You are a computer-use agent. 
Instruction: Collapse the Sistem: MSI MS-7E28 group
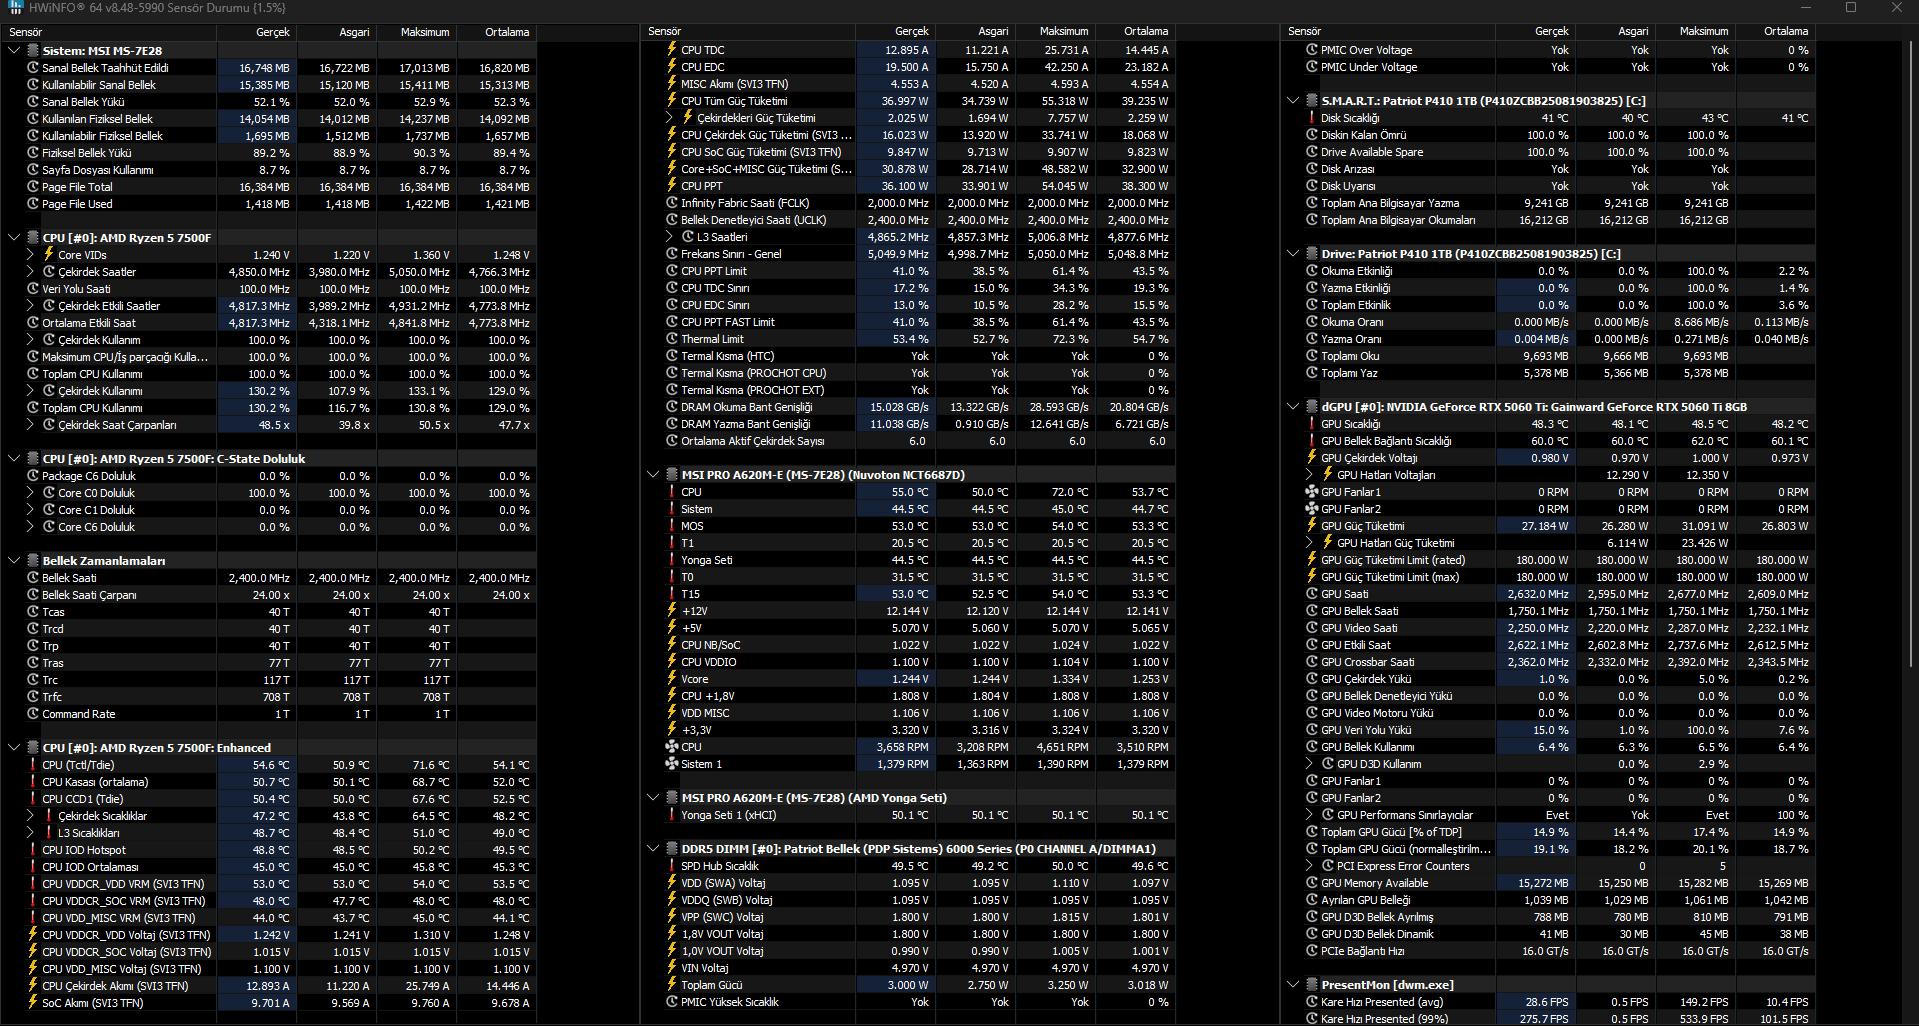click(x=14, y=50)
